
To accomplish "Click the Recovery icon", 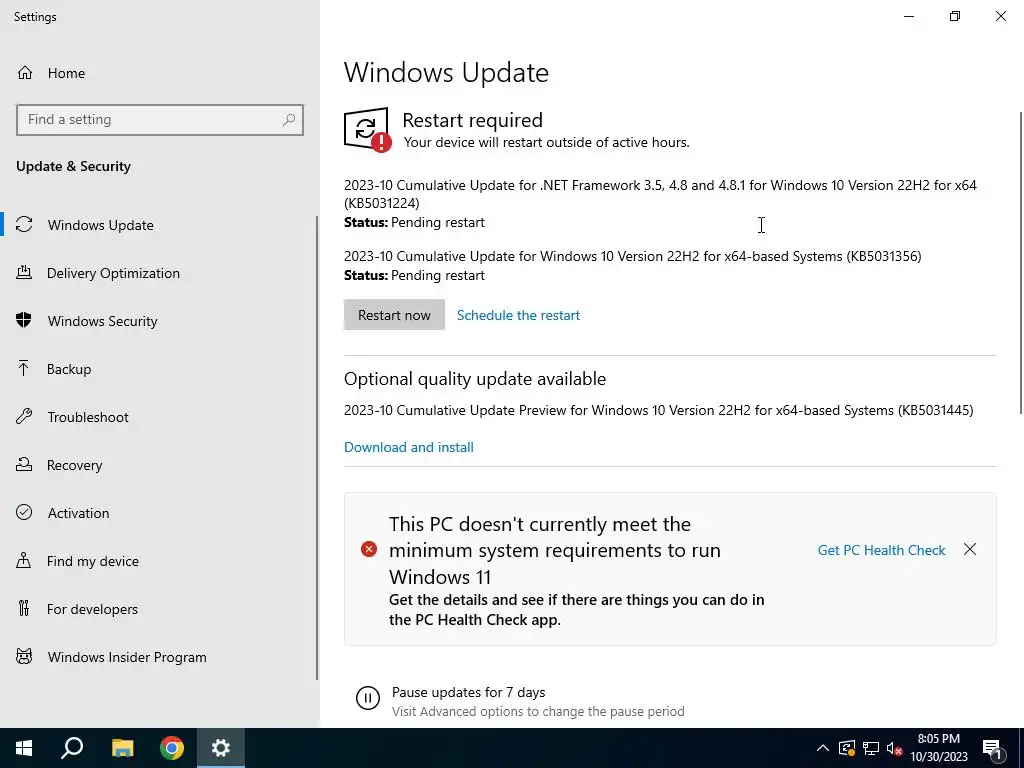I will tap(24, 464).
